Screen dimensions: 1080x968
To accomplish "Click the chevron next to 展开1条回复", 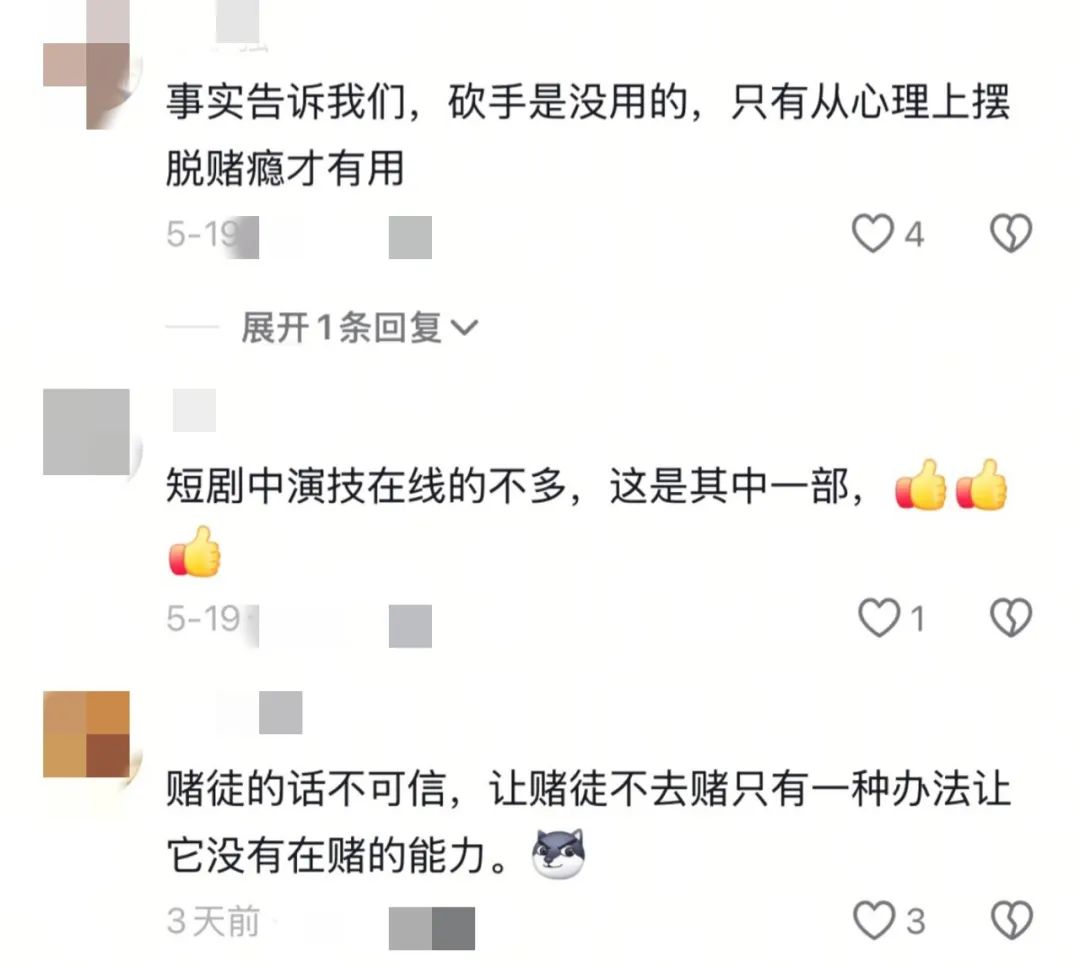I will coord(464,327).
